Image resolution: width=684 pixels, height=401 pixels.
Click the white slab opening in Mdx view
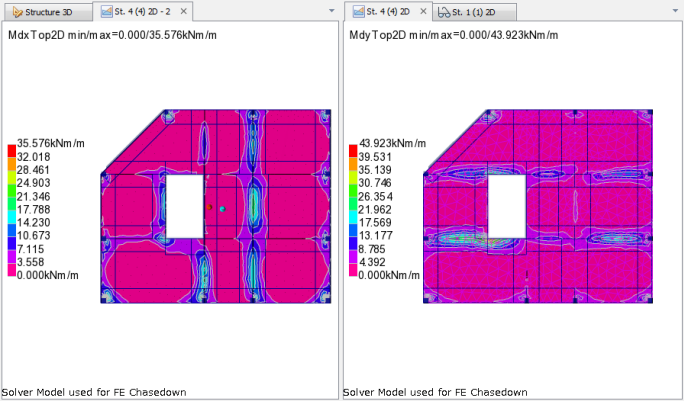click(x=185, y=206)
